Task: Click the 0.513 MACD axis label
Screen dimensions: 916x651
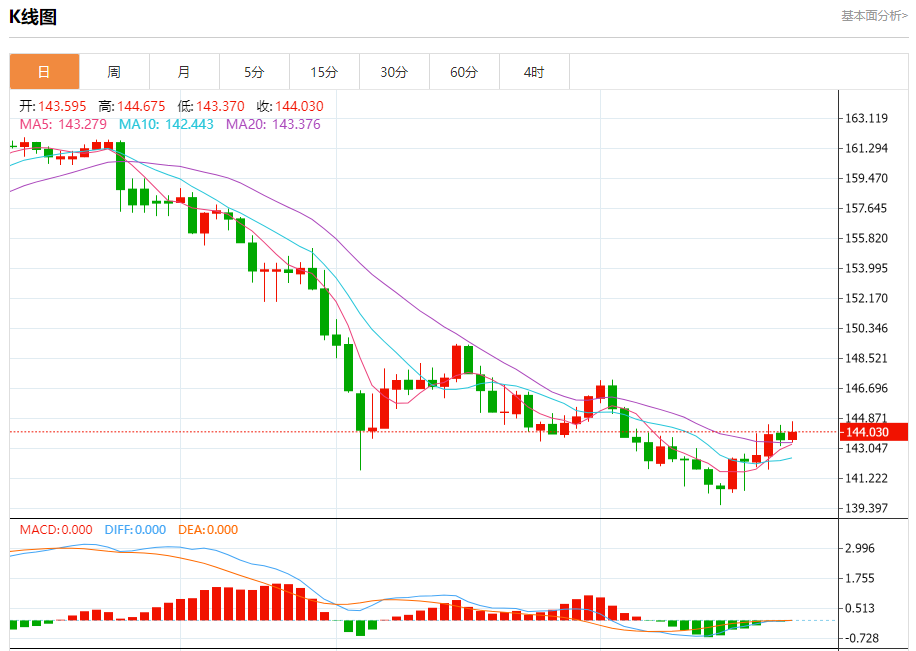Action: [x=860, y=608]
